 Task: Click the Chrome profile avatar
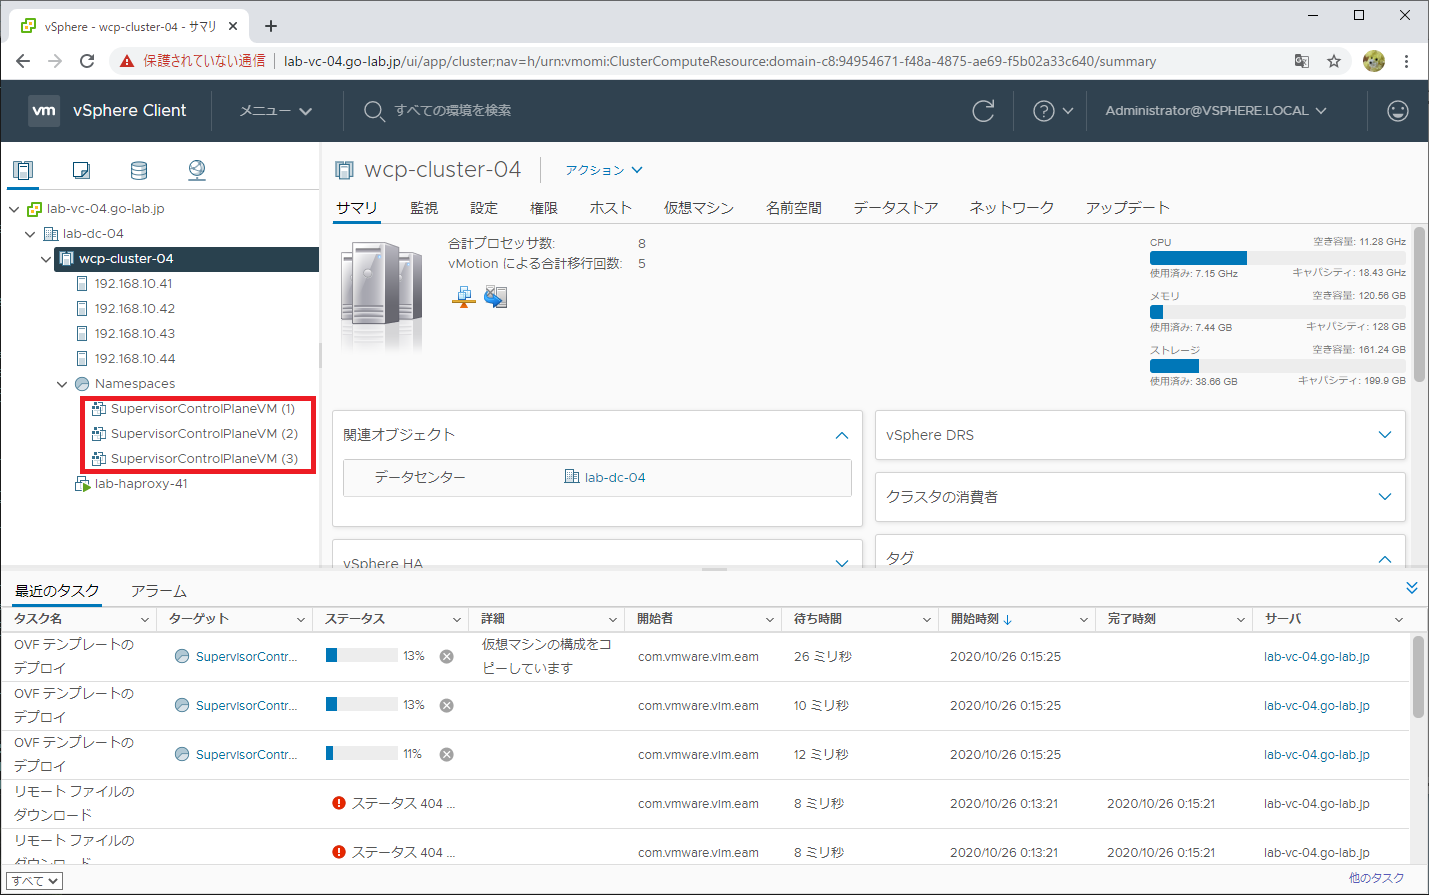click(1374, 61)
